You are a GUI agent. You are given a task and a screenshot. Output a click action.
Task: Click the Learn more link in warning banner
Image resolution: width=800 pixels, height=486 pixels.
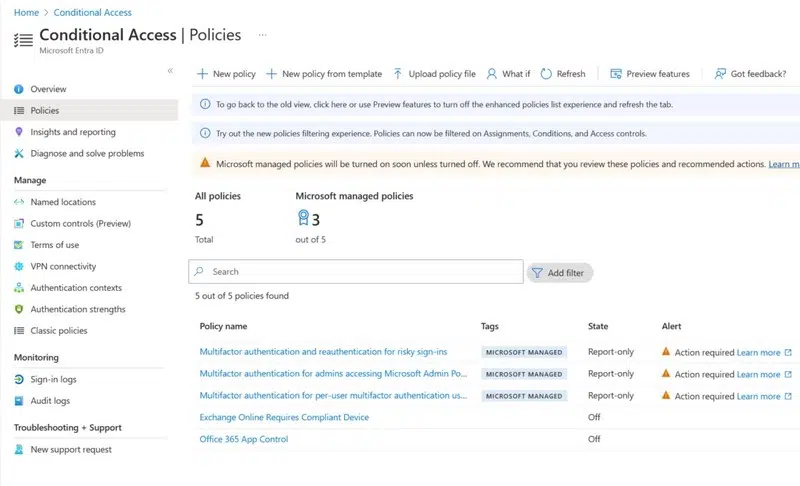pyautogui.click(x=784, y=164)
